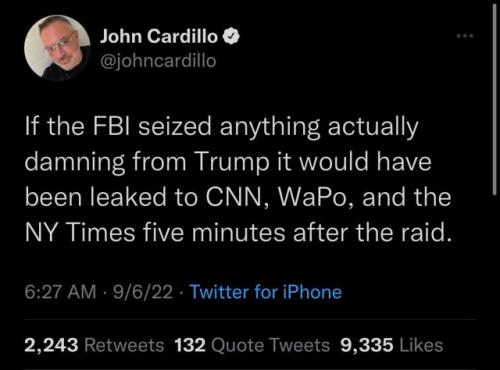Click the verified badge beside John Cardillo
Screen dimensions: 500x370
[x=231, y=36]
